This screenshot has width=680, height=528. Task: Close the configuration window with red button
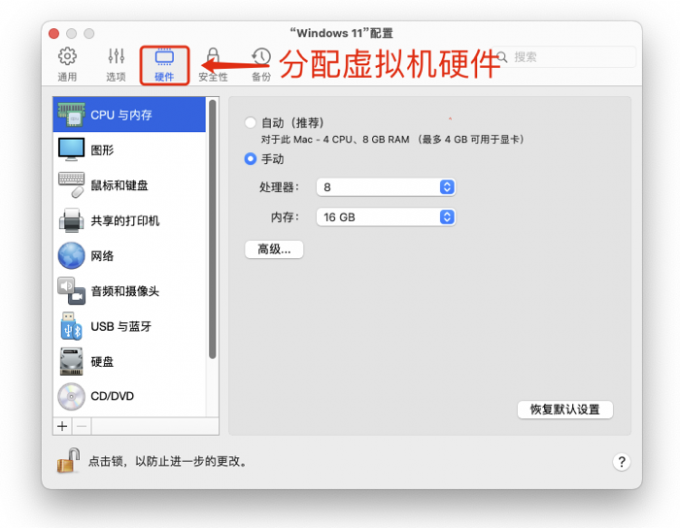54,33
